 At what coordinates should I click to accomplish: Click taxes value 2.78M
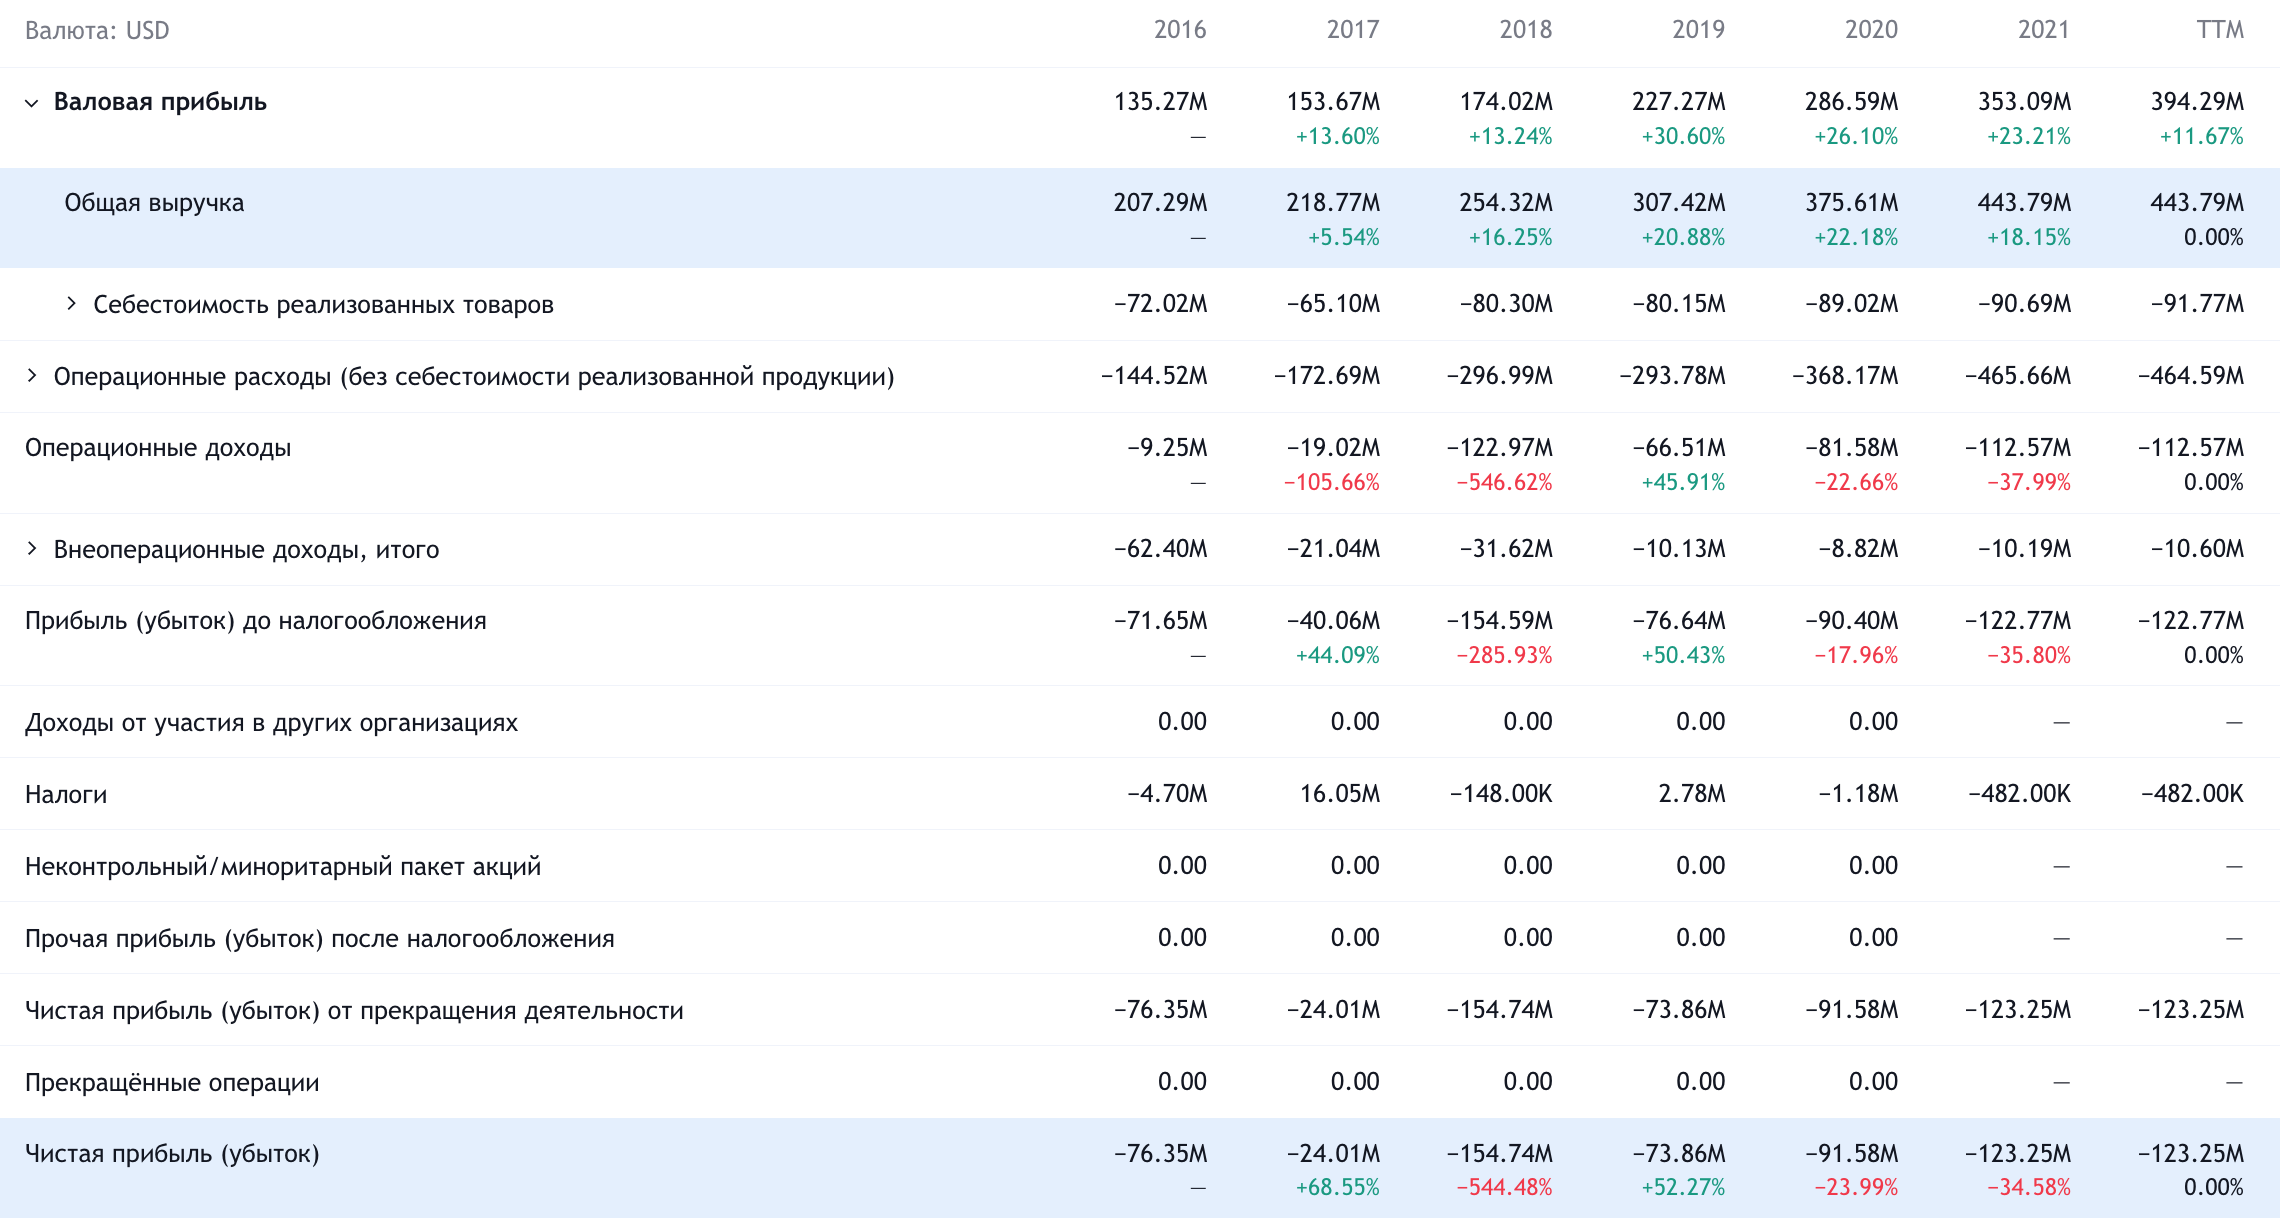(1692, 794)
